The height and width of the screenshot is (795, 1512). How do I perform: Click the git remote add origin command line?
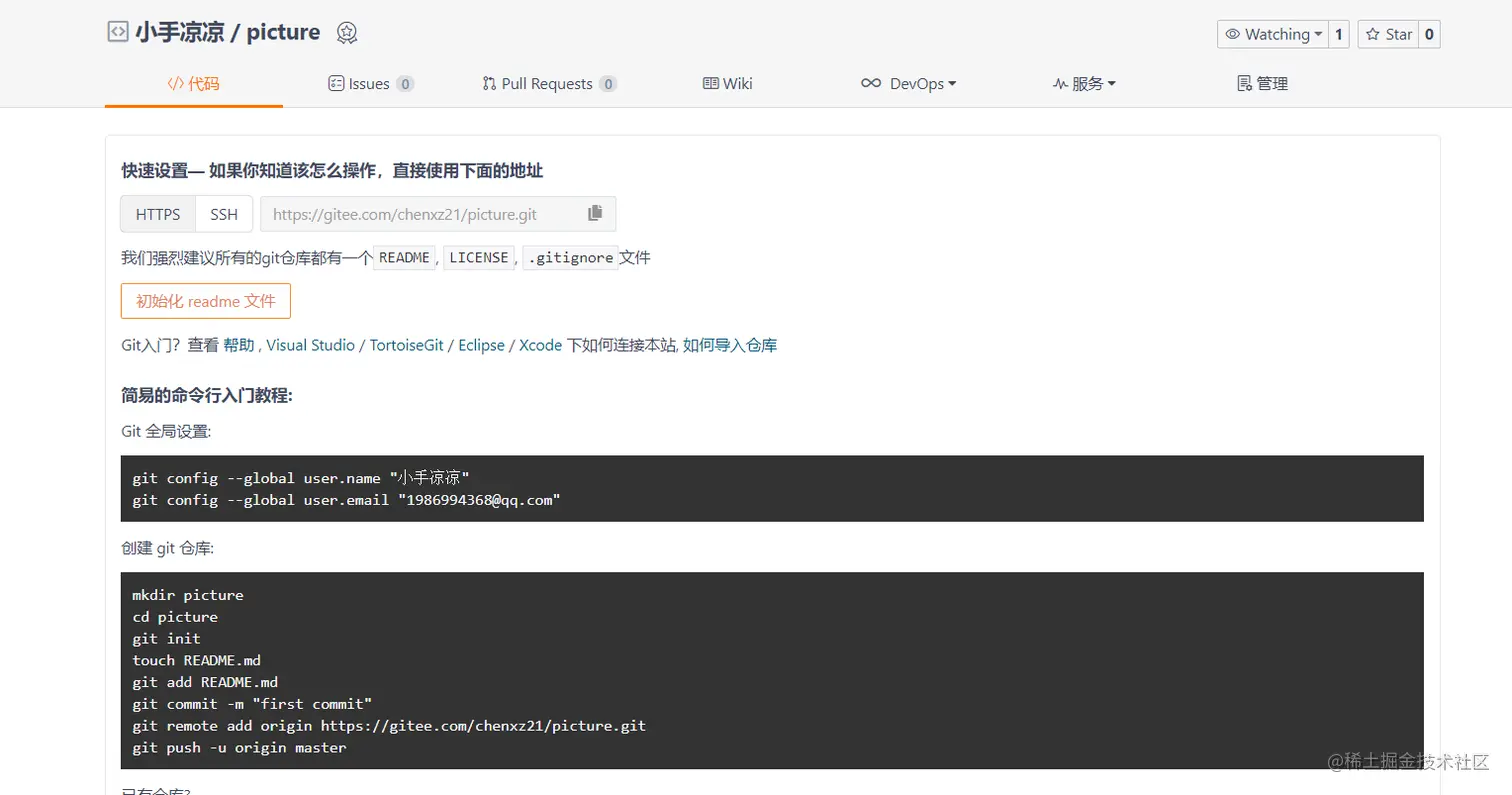point(389,725)
